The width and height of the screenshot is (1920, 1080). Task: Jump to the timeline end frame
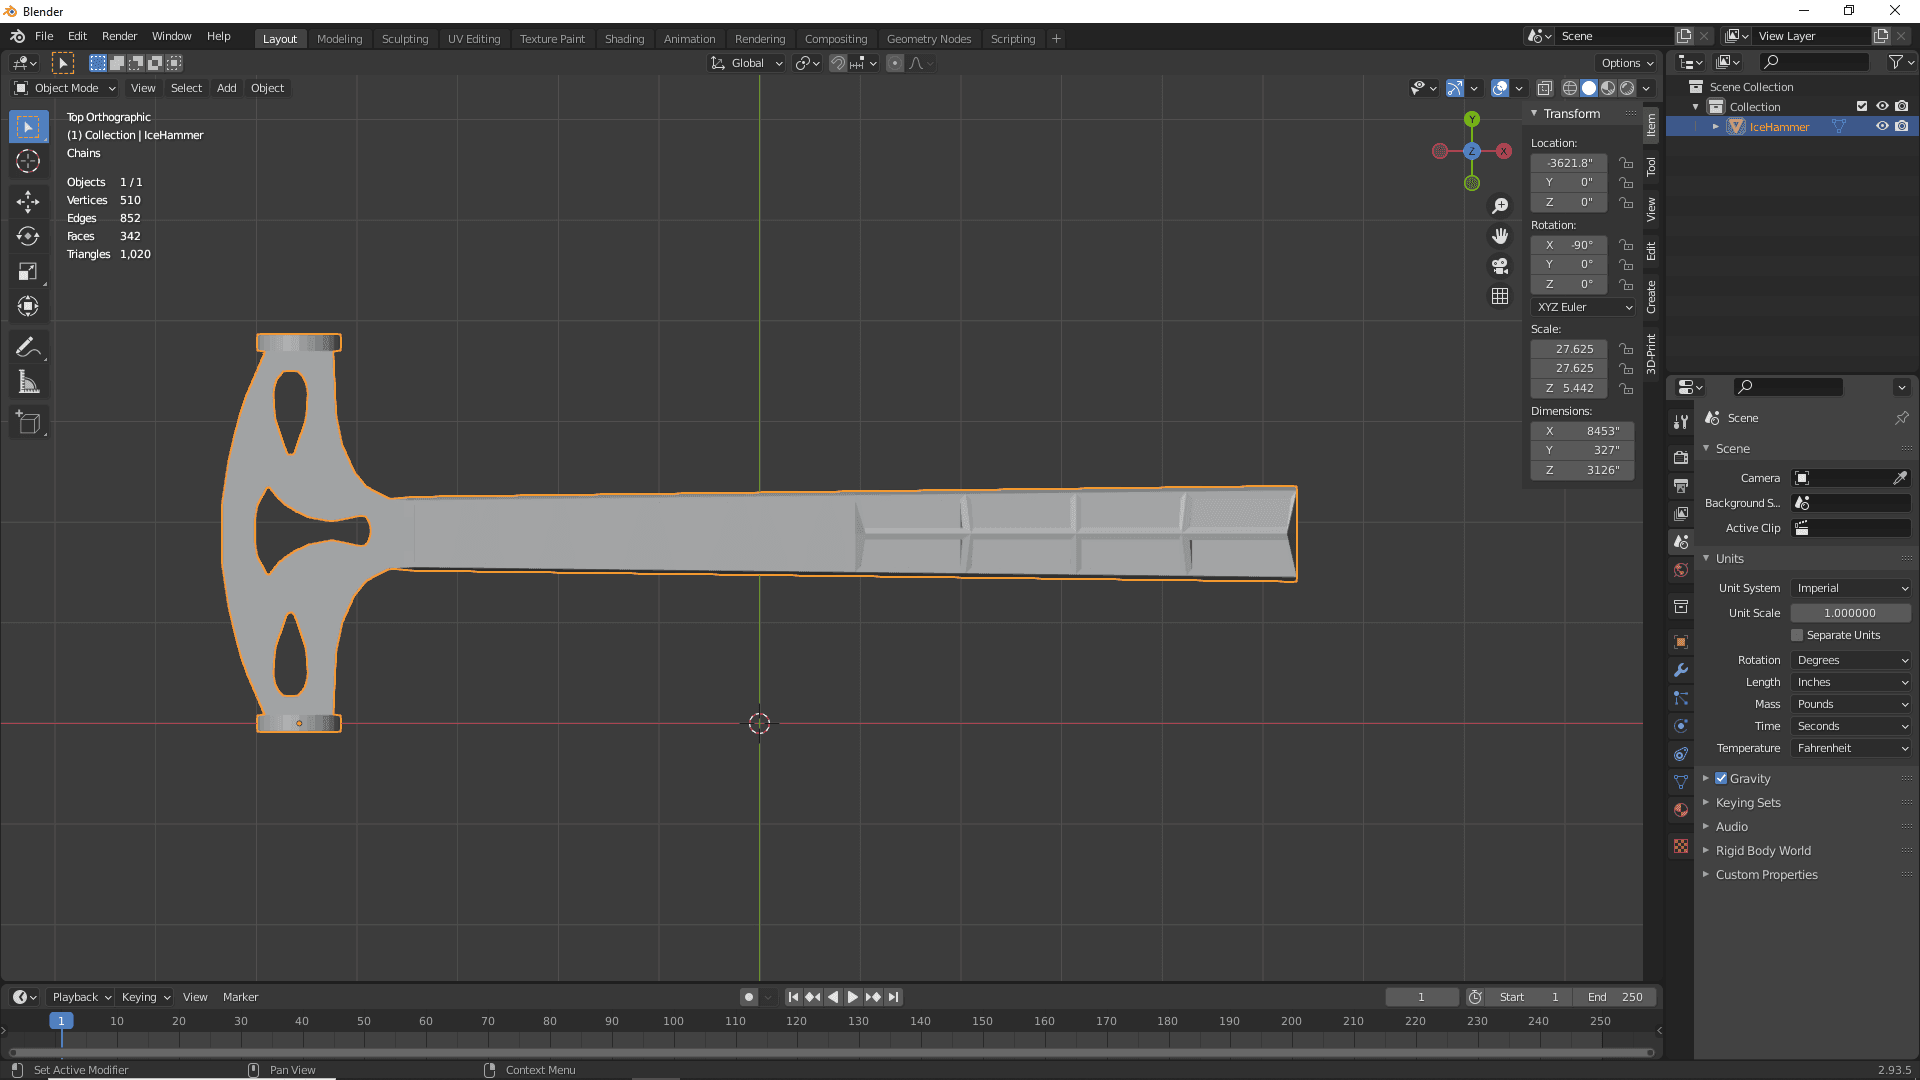point(894,997)
